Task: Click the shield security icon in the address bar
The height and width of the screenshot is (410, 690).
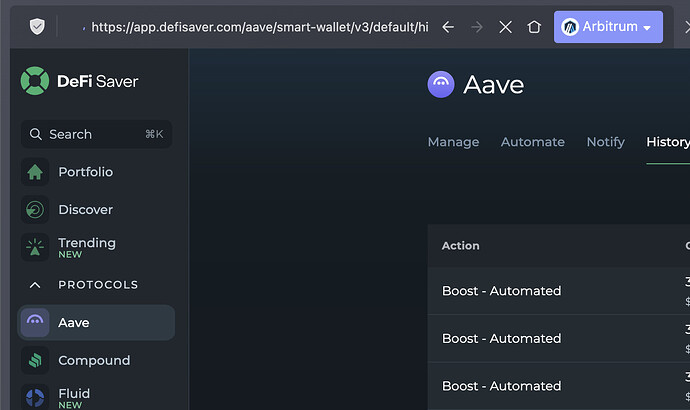Action: [37, 27]
